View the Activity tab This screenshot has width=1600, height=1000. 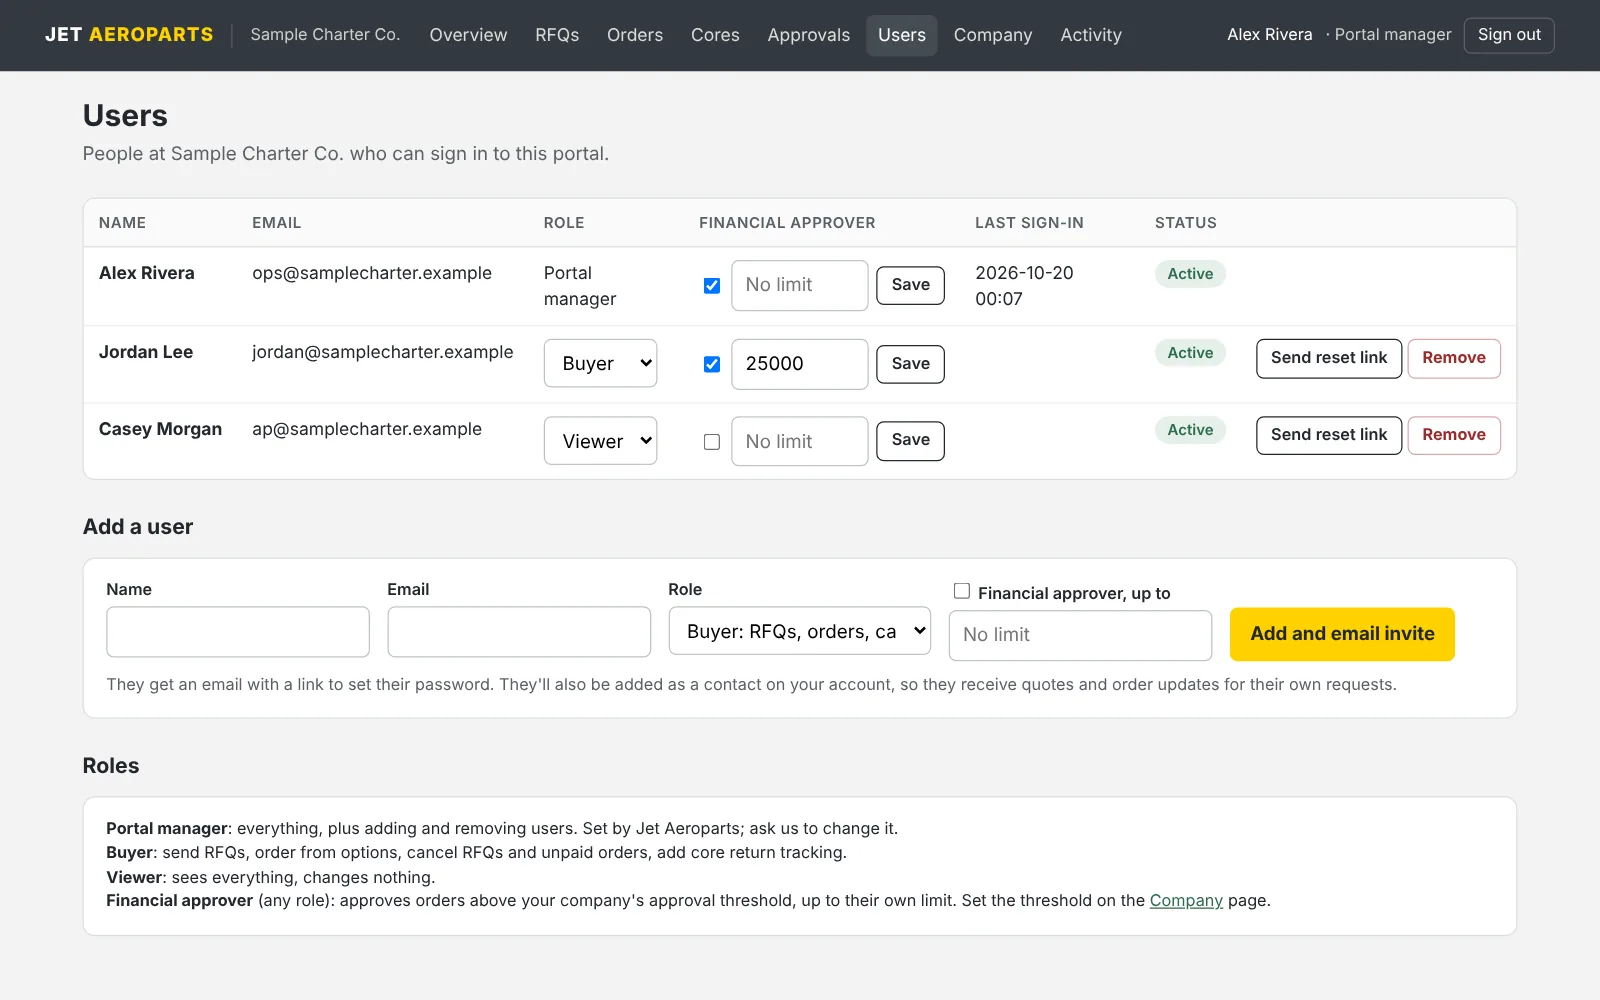click(1091, 35)
